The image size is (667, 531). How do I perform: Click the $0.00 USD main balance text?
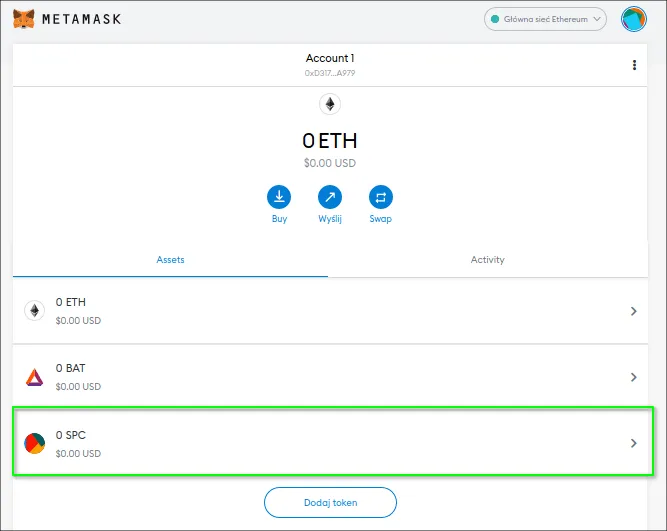pos(330,163)
